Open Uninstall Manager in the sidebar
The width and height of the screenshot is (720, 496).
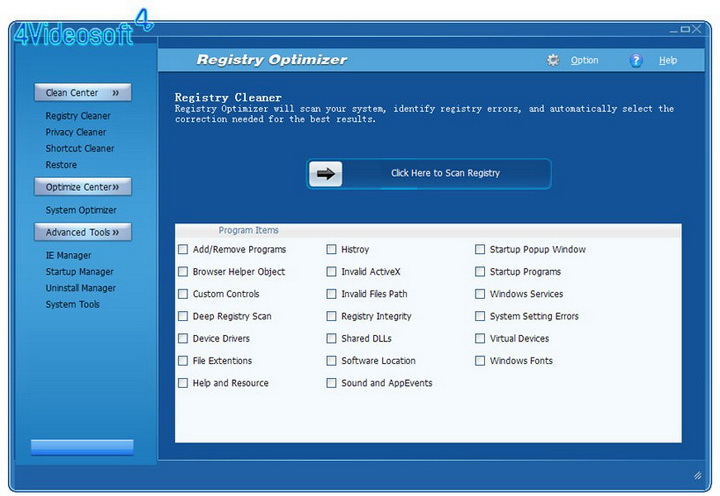(80, 288)
